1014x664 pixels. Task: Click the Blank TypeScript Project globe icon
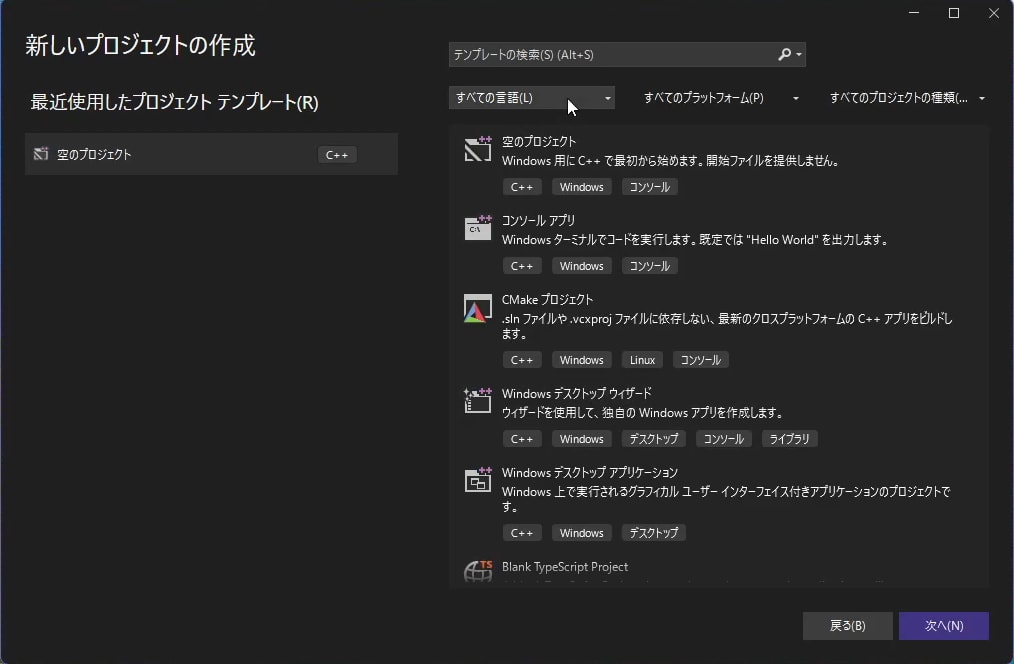tap(478, 571)
